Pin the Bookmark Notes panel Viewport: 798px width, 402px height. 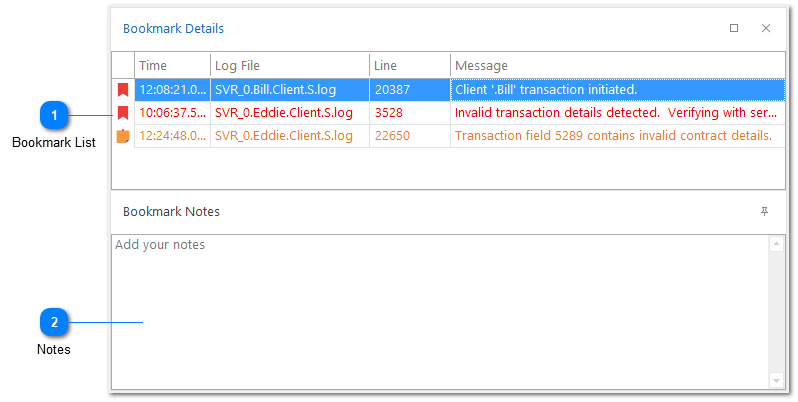[x=765, y=212]
